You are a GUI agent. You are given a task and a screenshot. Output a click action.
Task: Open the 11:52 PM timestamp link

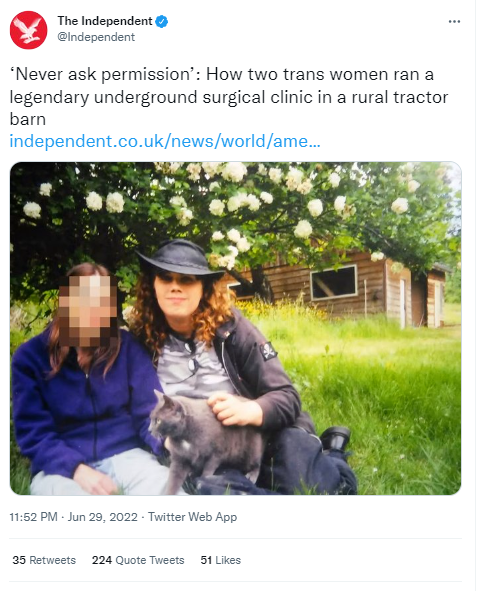(33, 517)
